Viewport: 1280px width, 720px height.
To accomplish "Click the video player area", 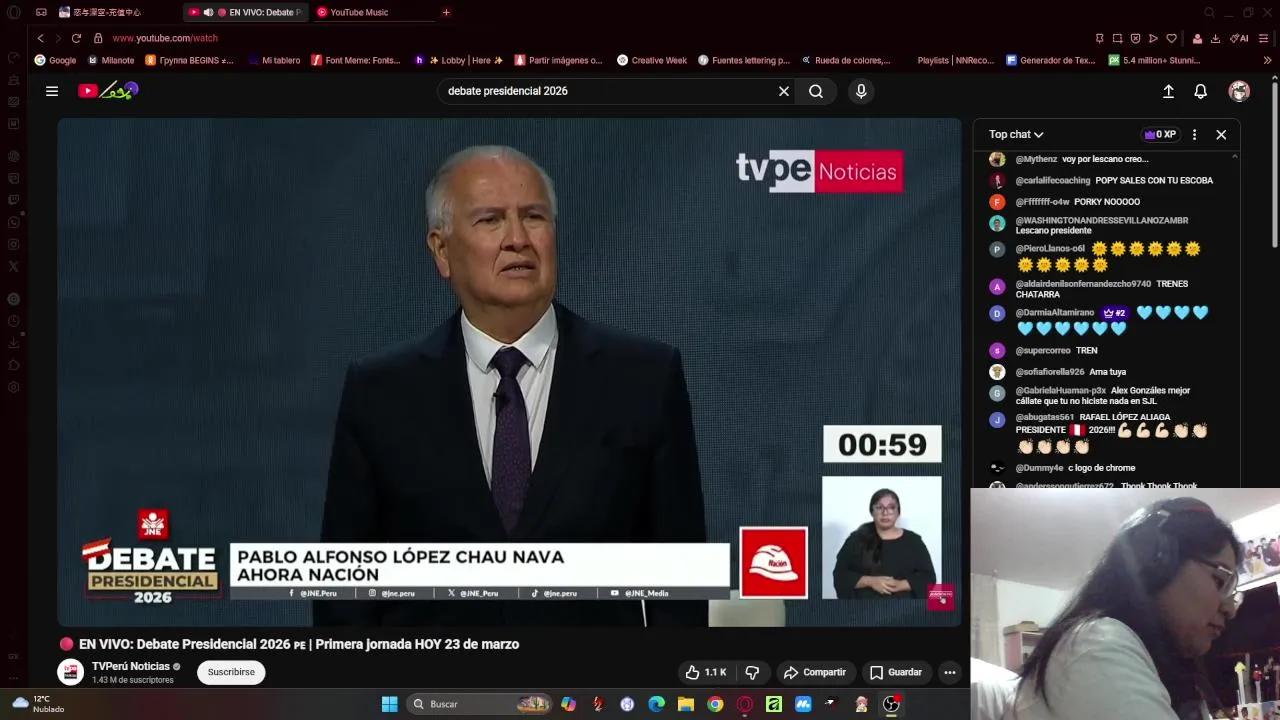I will pyautogui.click(x=509, y=372).
